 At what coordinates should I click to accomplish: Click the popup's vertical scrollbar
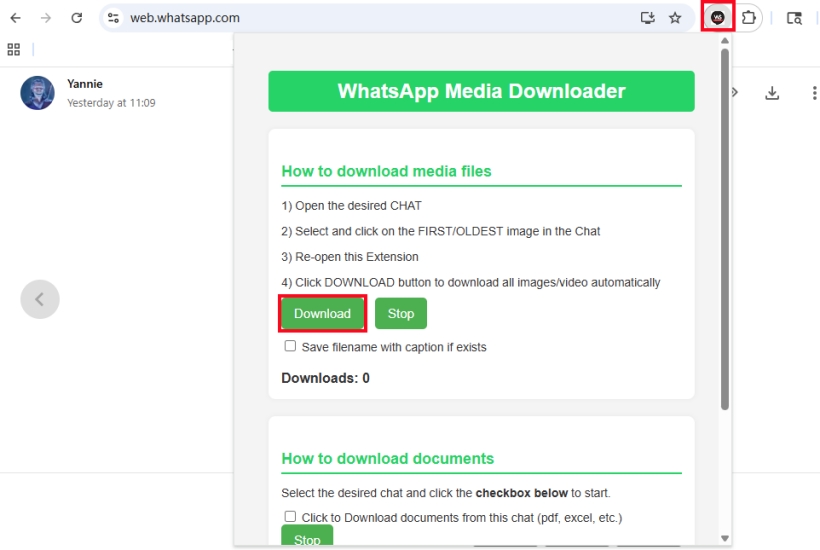(x=725, y=230)
